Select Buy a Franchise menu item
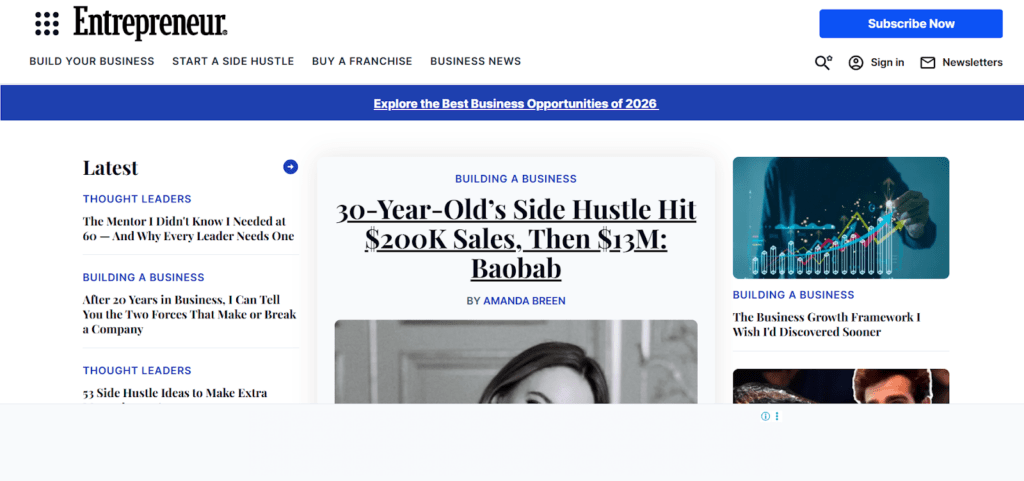The width and height of the screenshot is (1024, 481). point(362,61)
